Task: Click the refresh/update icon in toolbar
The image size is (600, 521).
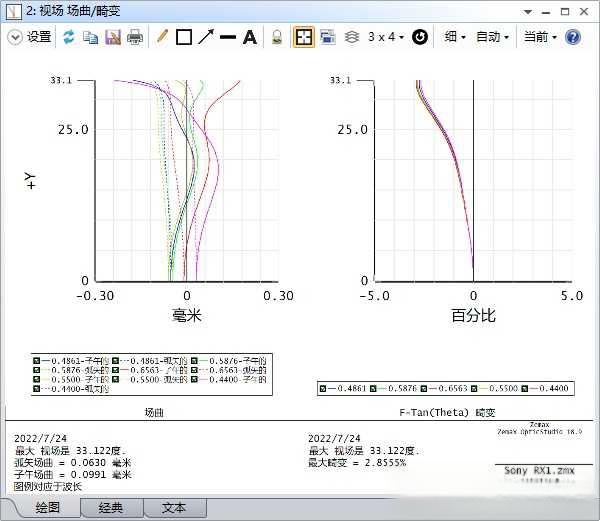Action: pos(69,37)
